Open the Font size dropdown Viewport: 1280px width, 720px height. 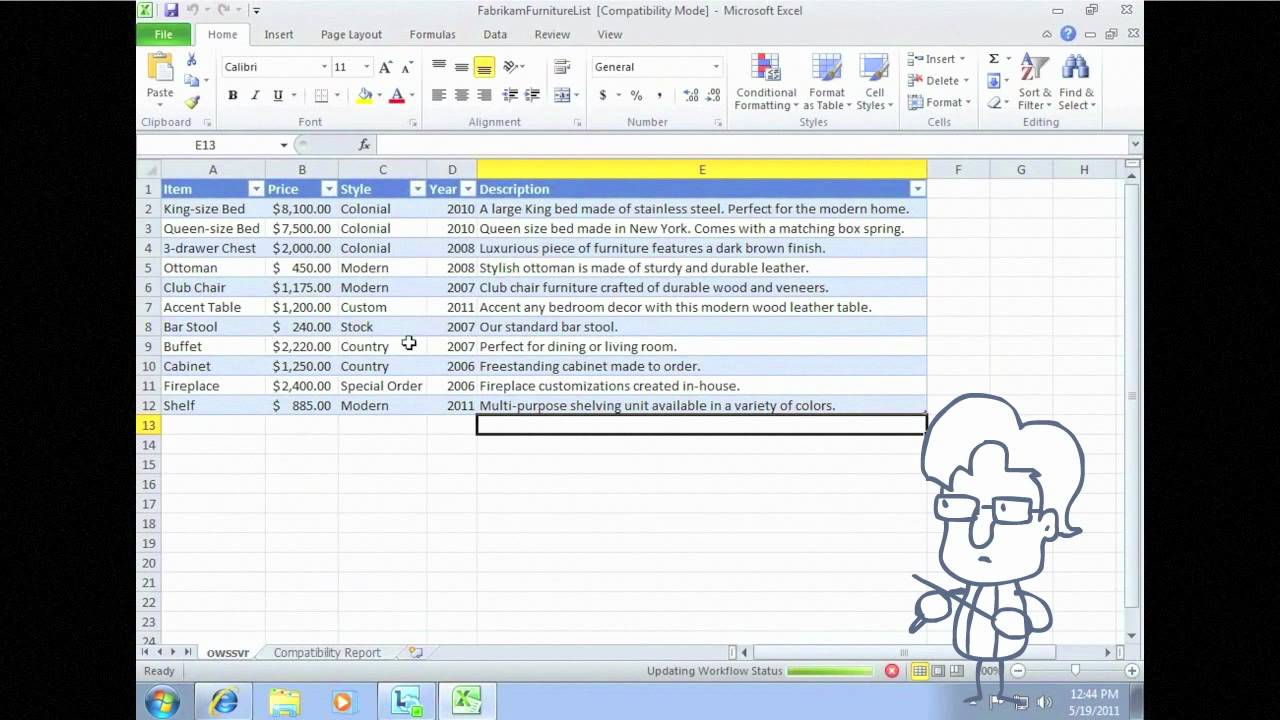366,67
